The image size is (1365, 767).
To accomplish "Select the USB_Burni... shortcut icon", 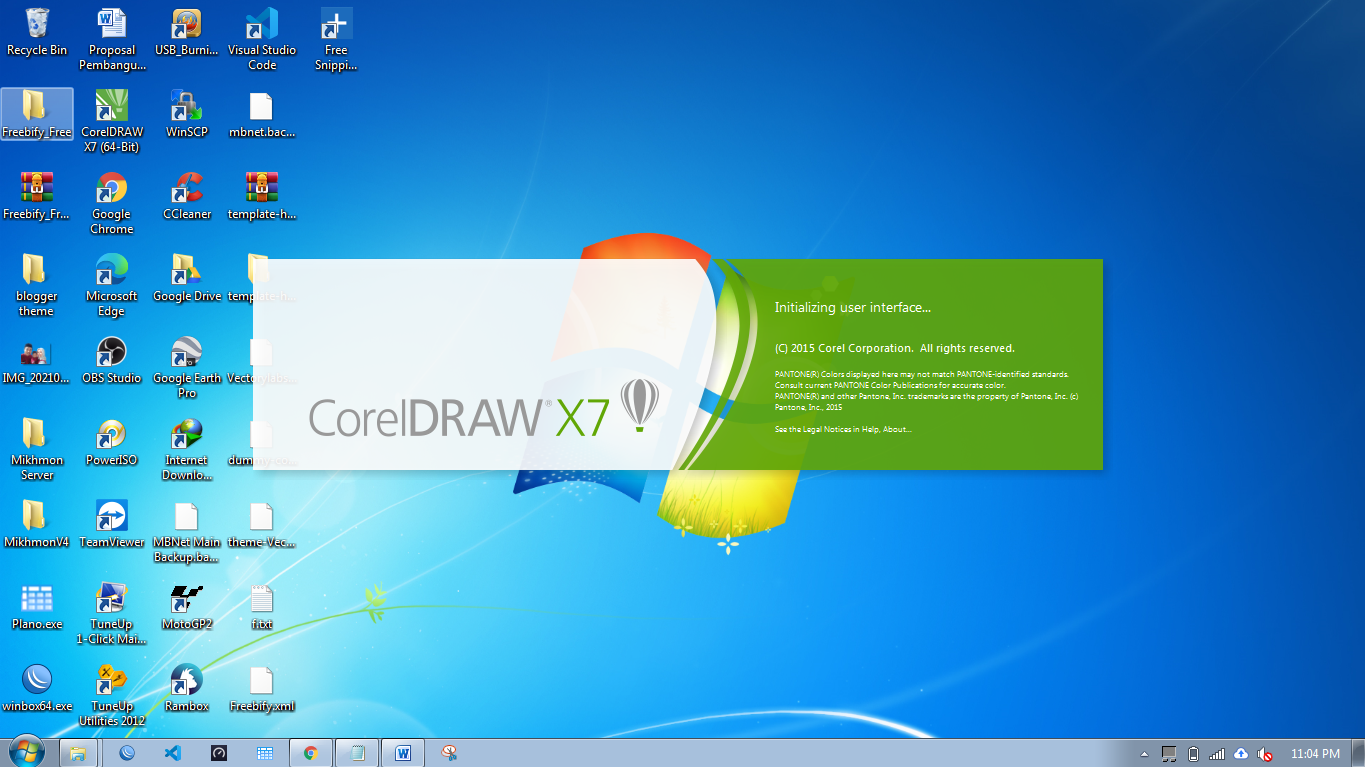I will (186, 32).
